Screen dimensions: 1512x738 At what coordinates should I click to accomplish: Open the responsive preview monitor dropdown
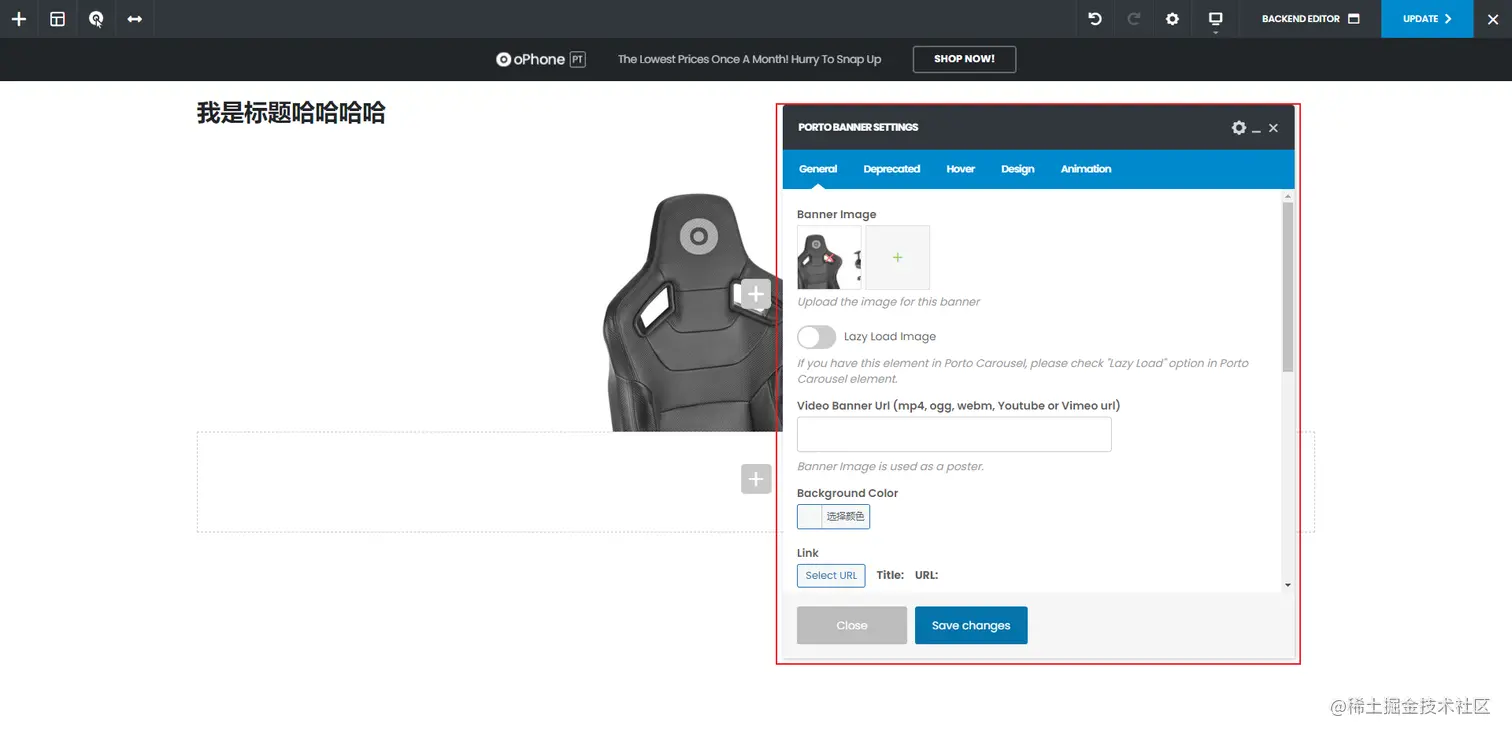coord(1216,20)
